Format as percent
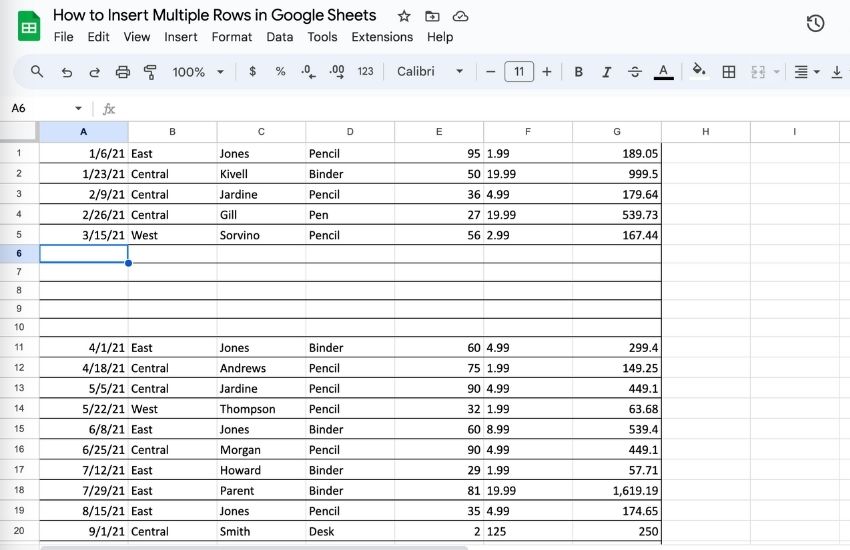The width and height of the screenshot is (850, 550). (x=280, y=72)
